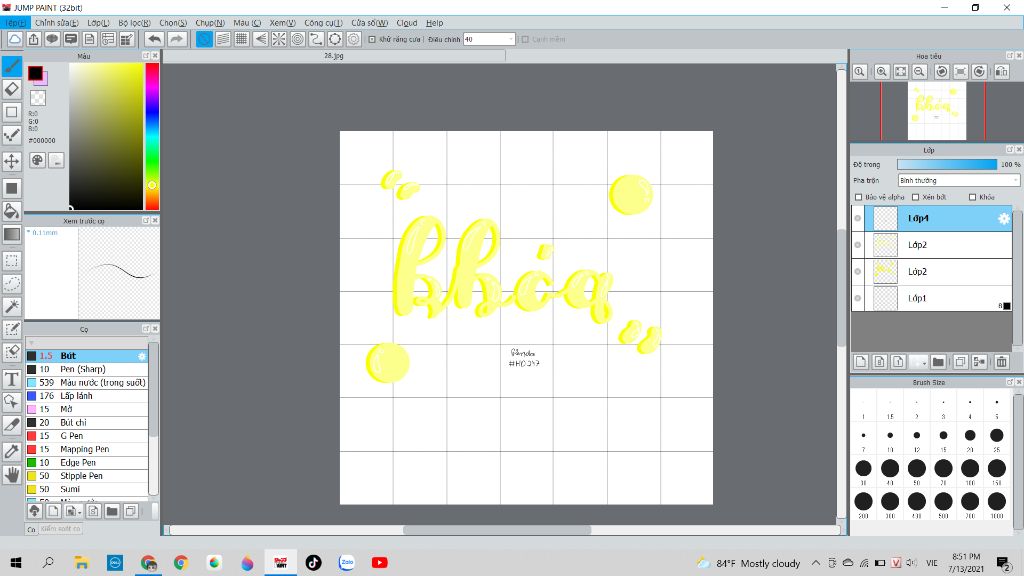Click the black foreground color swatch
The height and width of the screenshot is (576, 1024).
click(35, 72)
